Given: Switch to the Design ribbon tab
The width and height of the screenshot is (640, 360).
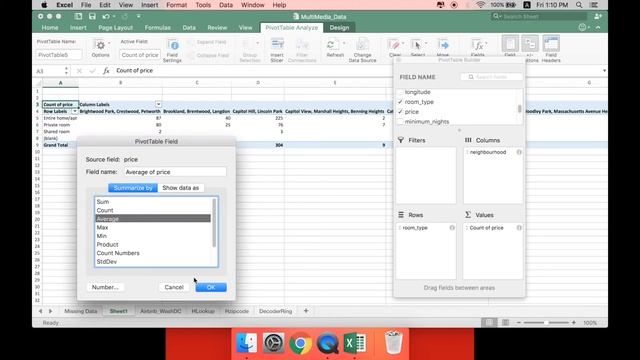Looking at the screenshot, I should (x=339, y=27).
